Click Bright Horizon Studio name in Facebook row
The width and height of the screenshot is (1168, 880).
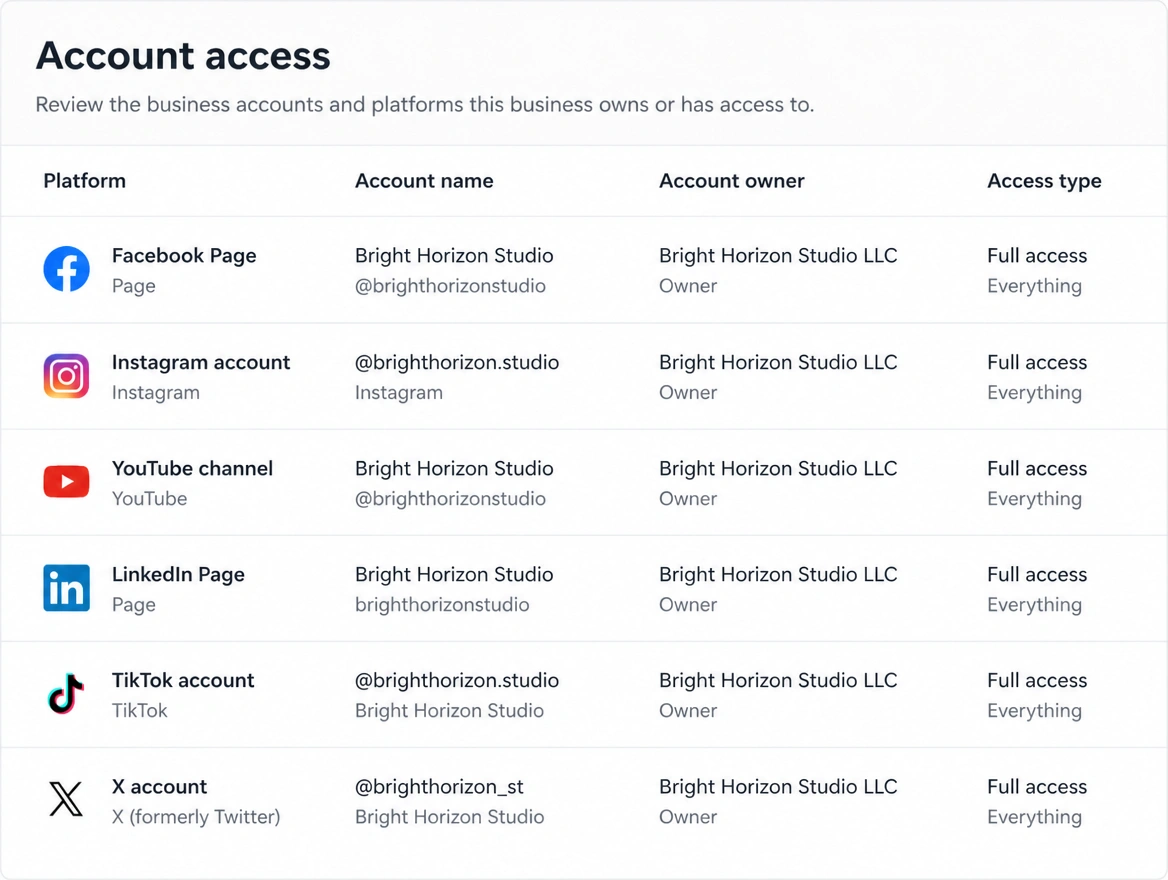pos(454,256)
